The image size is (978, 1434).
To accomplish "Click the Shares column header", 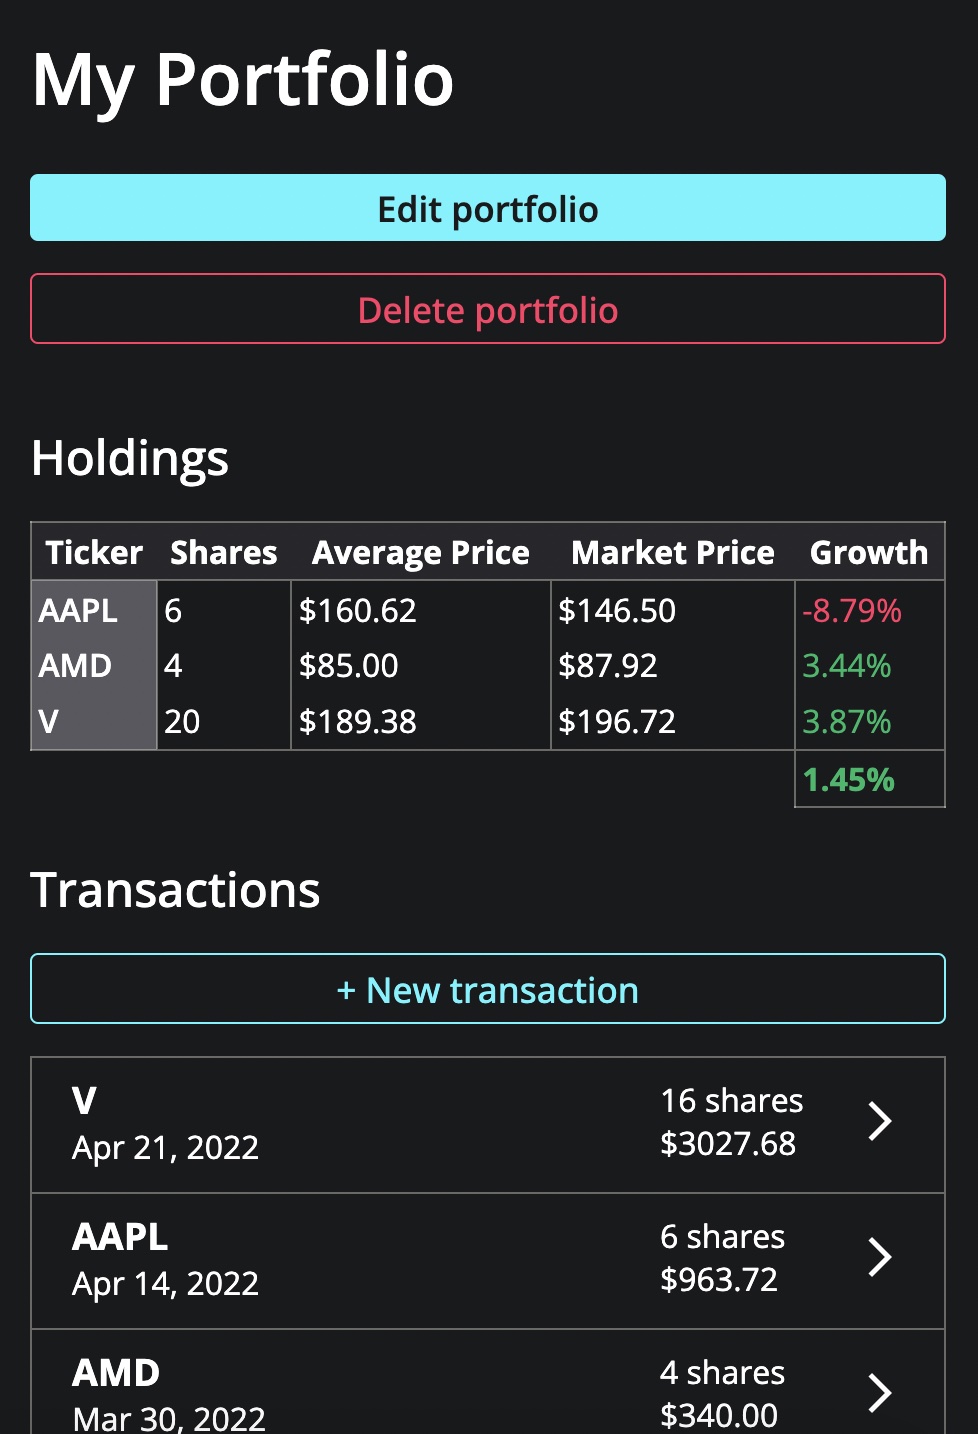I will point(223,552).
